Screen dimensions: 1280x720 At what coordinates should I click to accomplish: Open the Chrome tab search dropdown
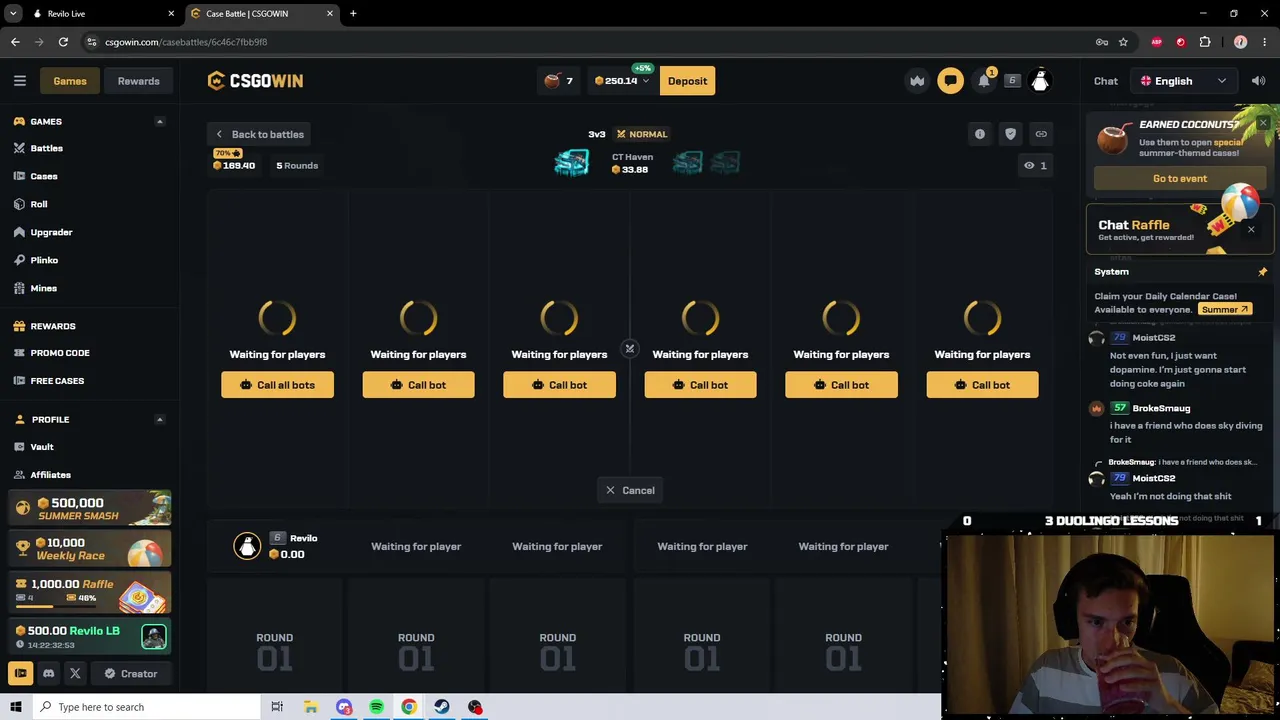(13, 13)
